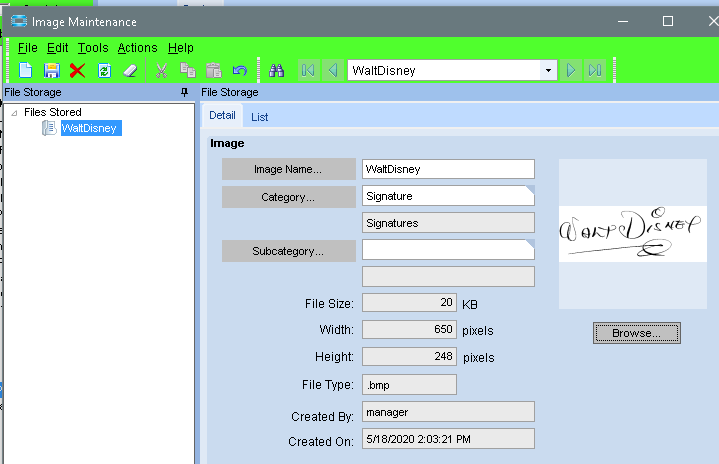Click the New document toolbar icon

[x=26, y=71]
